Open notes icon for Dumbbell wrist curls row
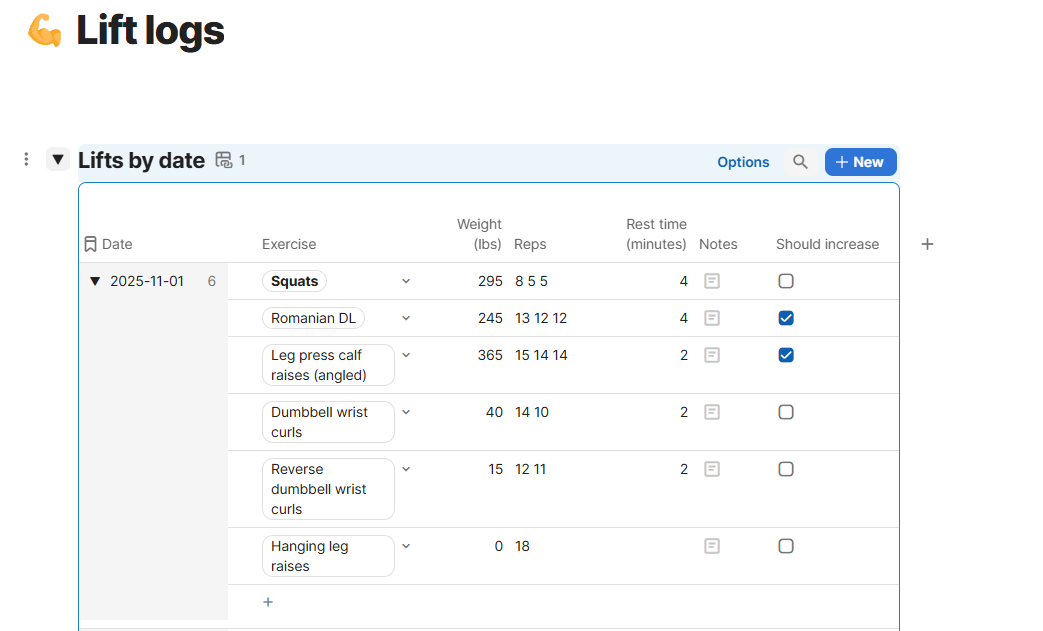This screenshot has height=631, width=1043. pyautogui.click(x=712, y=412)
